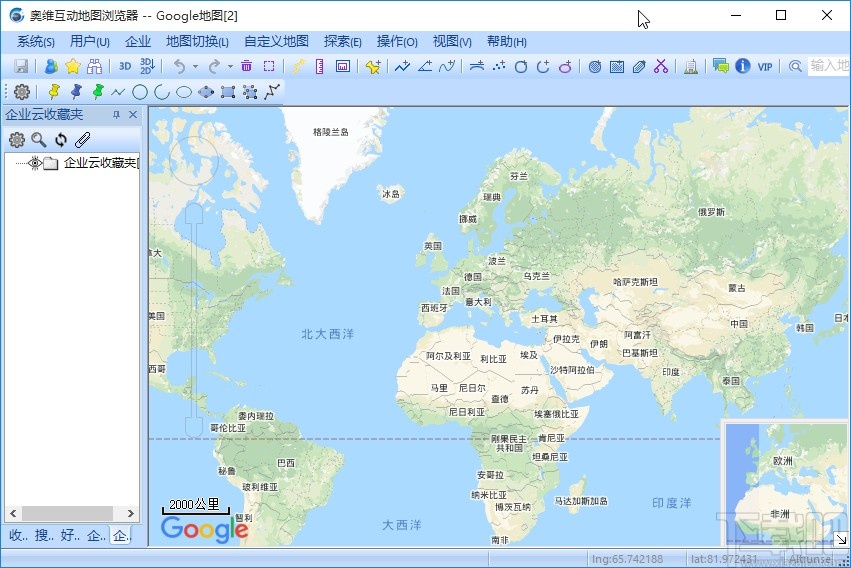Expand the overview minimap corner arrow
The image size is (851, 568).
(x=840, y=538)
